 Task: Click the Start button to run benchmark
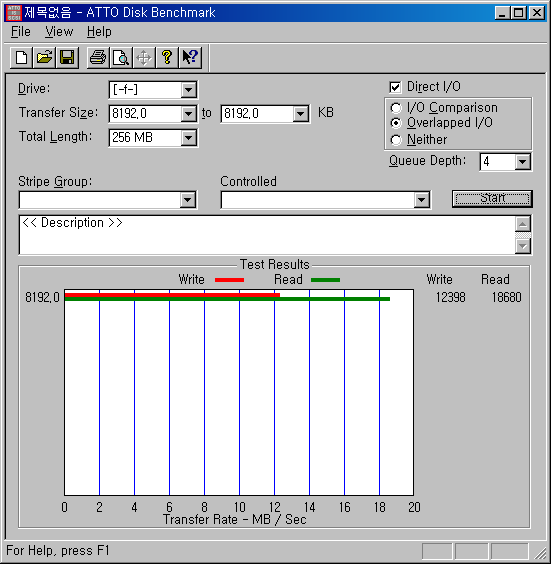[x=492, y=199]
